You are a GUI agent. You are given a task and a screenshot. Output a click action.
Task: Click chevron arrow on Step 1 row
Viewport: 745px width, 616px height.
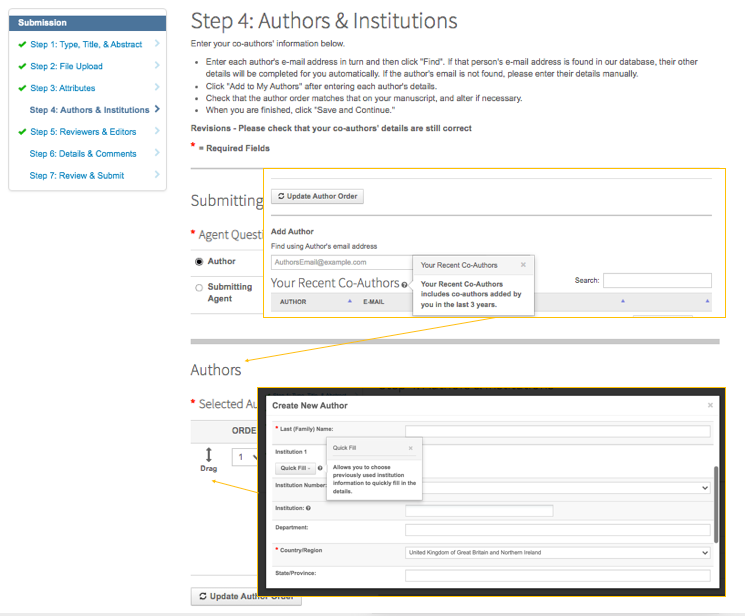pos(157,43)
